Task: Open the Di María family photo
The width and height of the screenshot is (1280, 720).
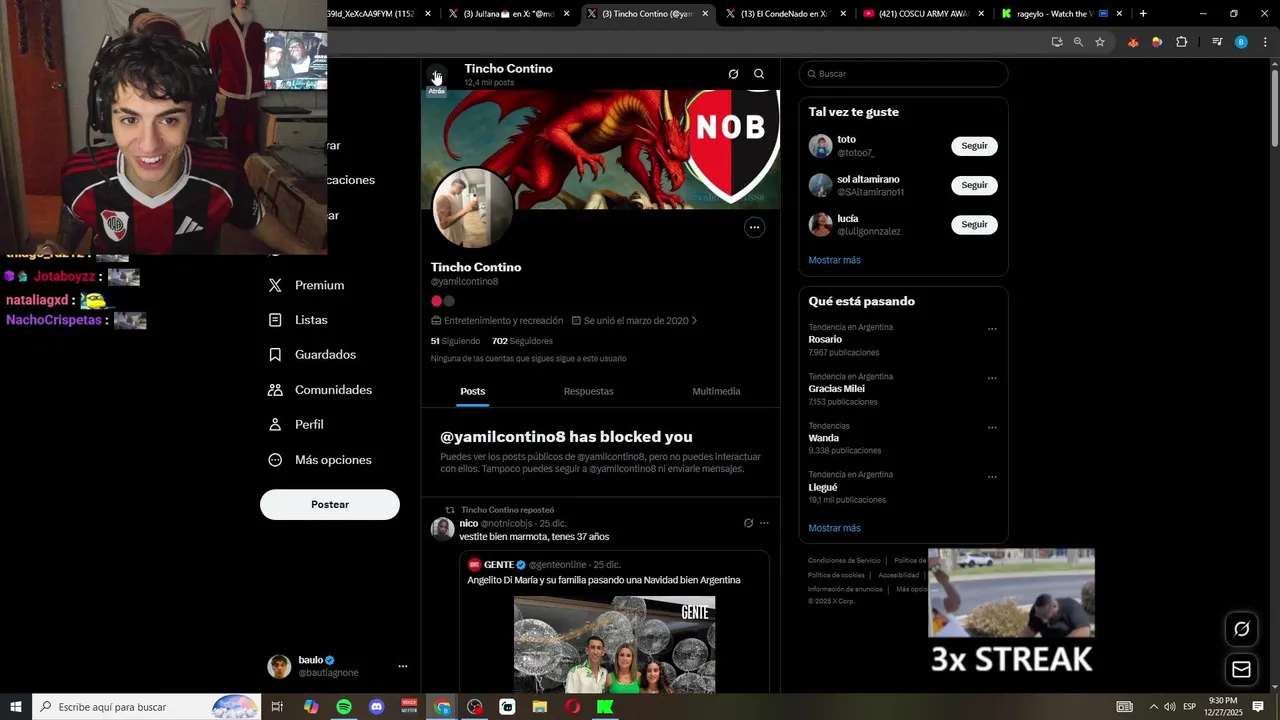Action: pos(614,645)
